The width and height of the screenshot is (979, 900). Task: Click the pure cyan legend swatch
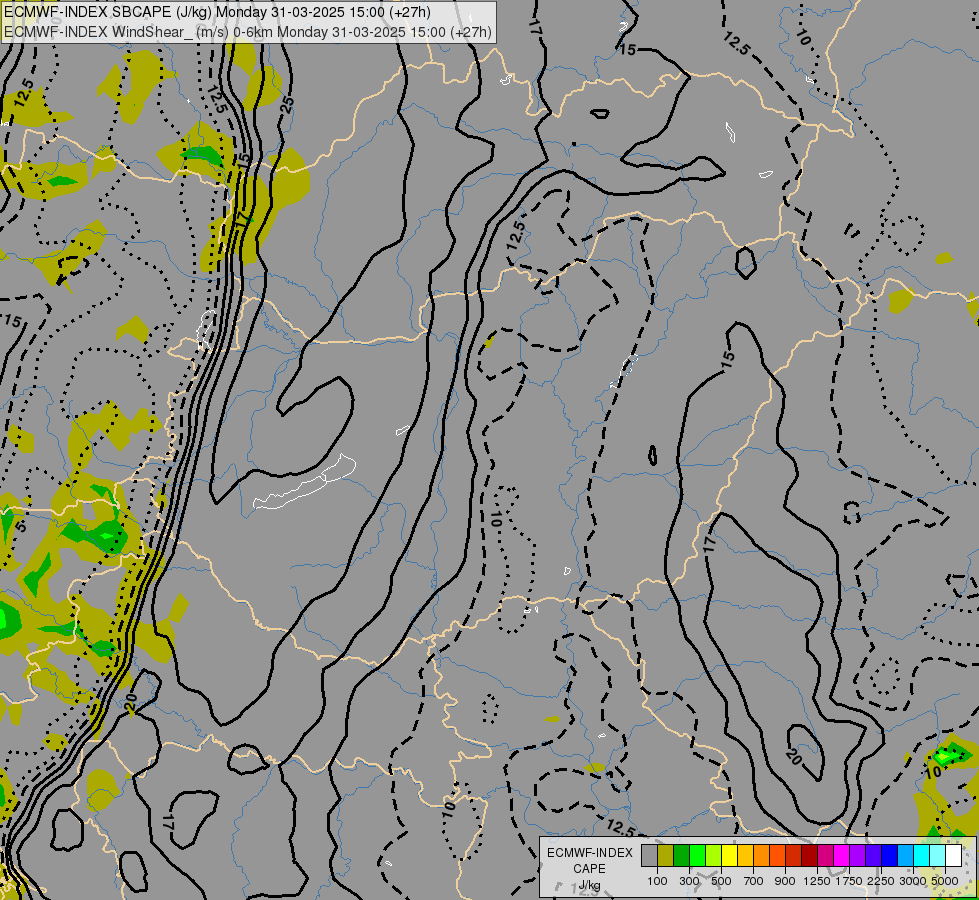click(x=922, y=856)
